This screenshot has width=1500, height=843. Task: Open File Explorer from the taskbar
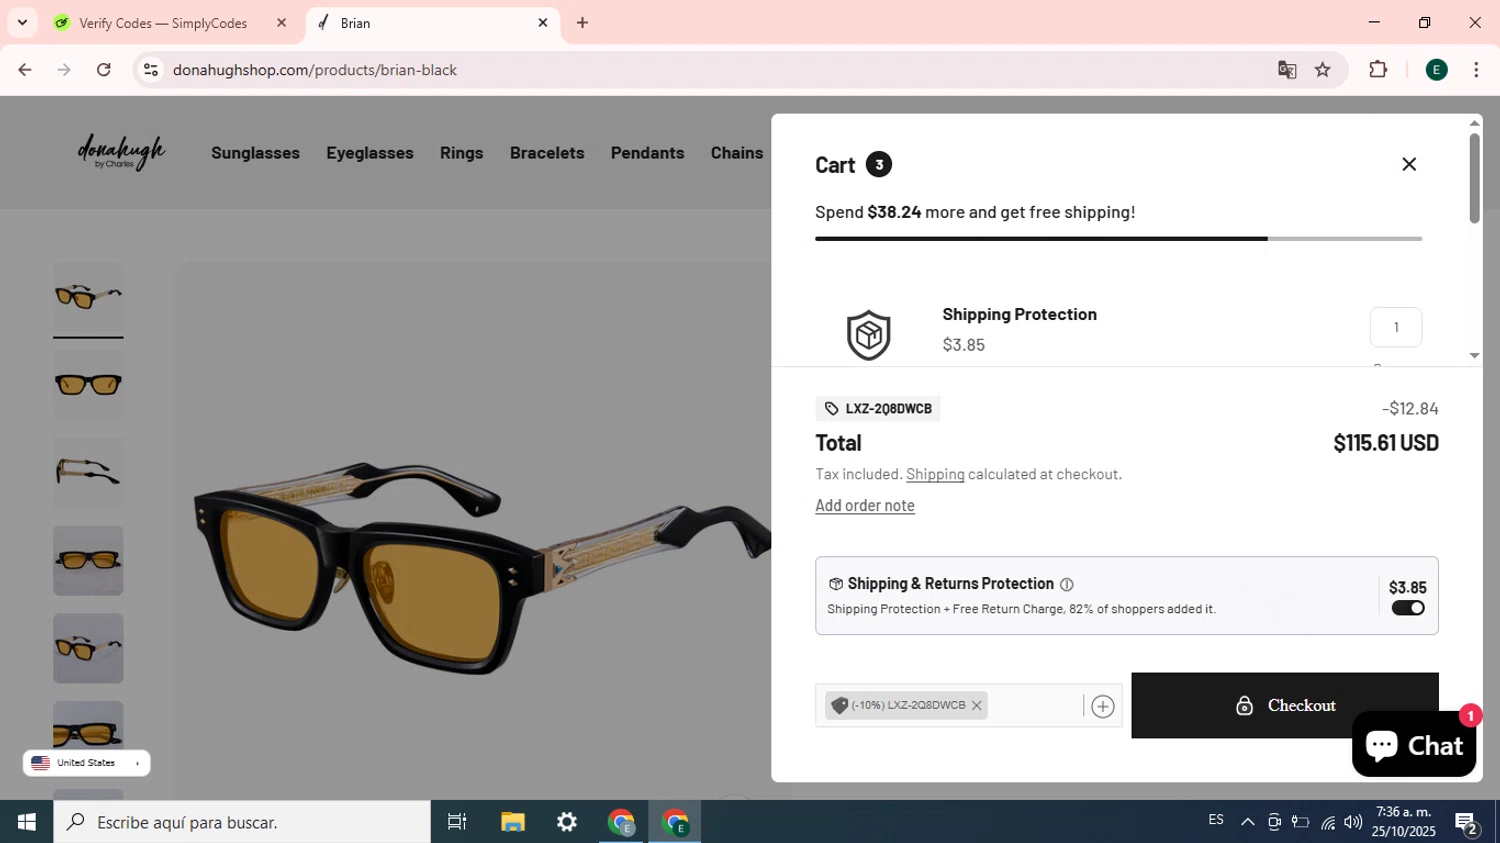pyautogui.click(x=513, y=822)
